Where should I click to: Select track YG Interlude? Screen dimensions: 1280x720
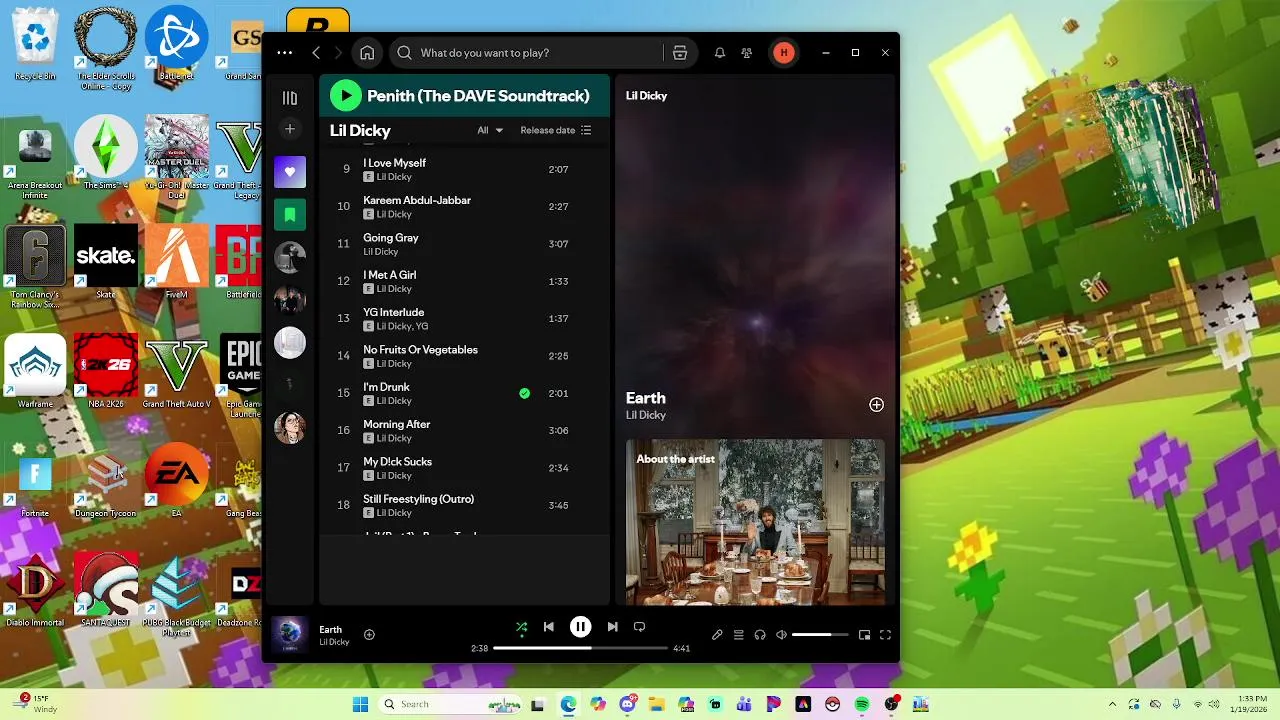pos(464,319)
